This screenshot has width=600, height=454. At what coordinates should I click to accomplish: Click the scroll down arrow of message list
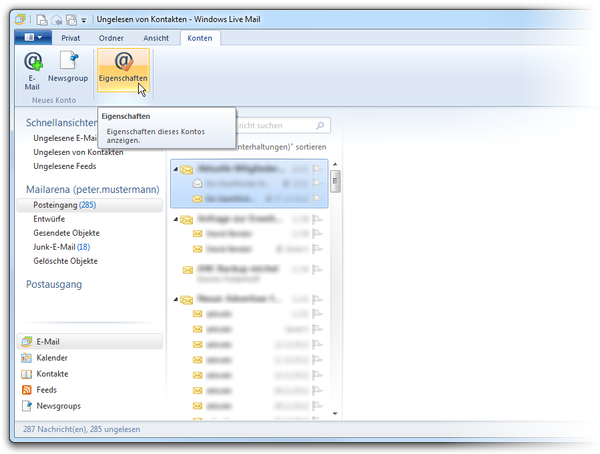click(x=335, y=413)
